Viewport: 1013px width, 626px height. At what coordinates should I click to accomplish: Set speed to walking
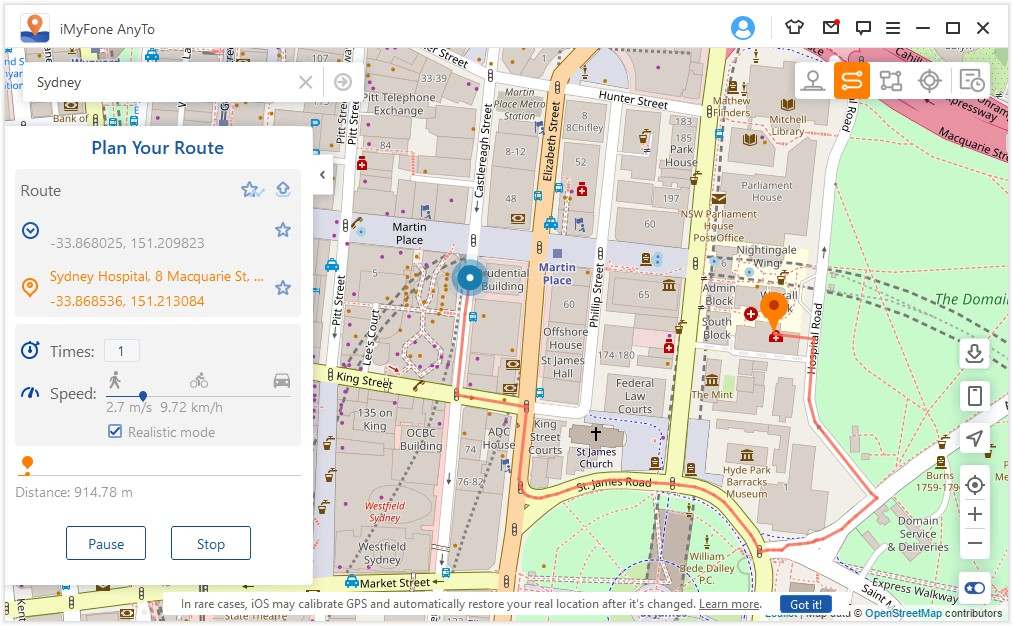(115, 380)
